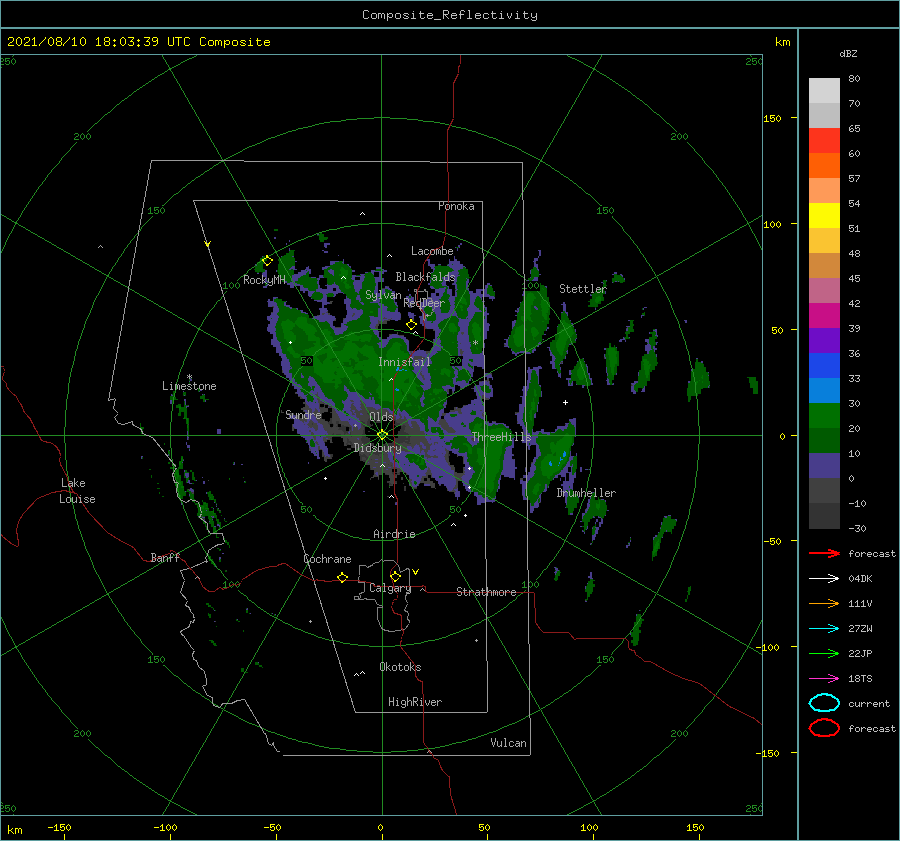Screen dimensions: 900x841
Task: Click the Ponoka town label
Action: click(x=456, y=206)
